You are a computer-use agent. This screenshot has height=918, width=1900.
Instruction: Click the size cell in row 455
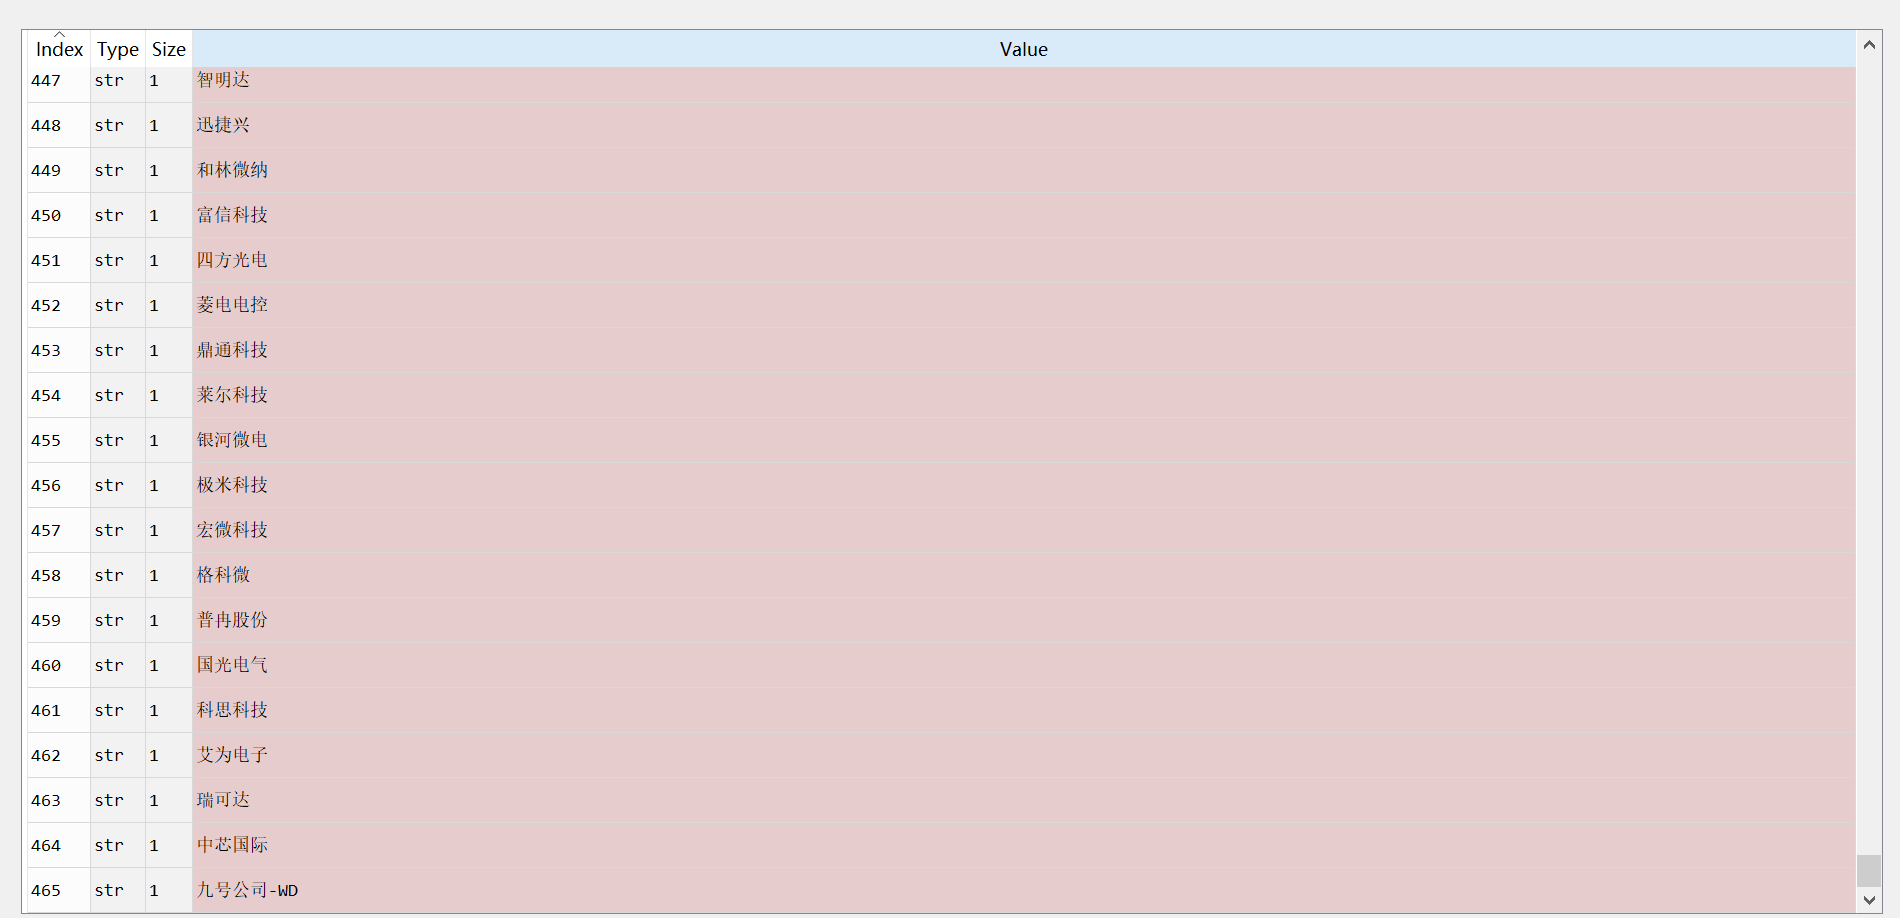pyautogui.click(x=169, y=440)
